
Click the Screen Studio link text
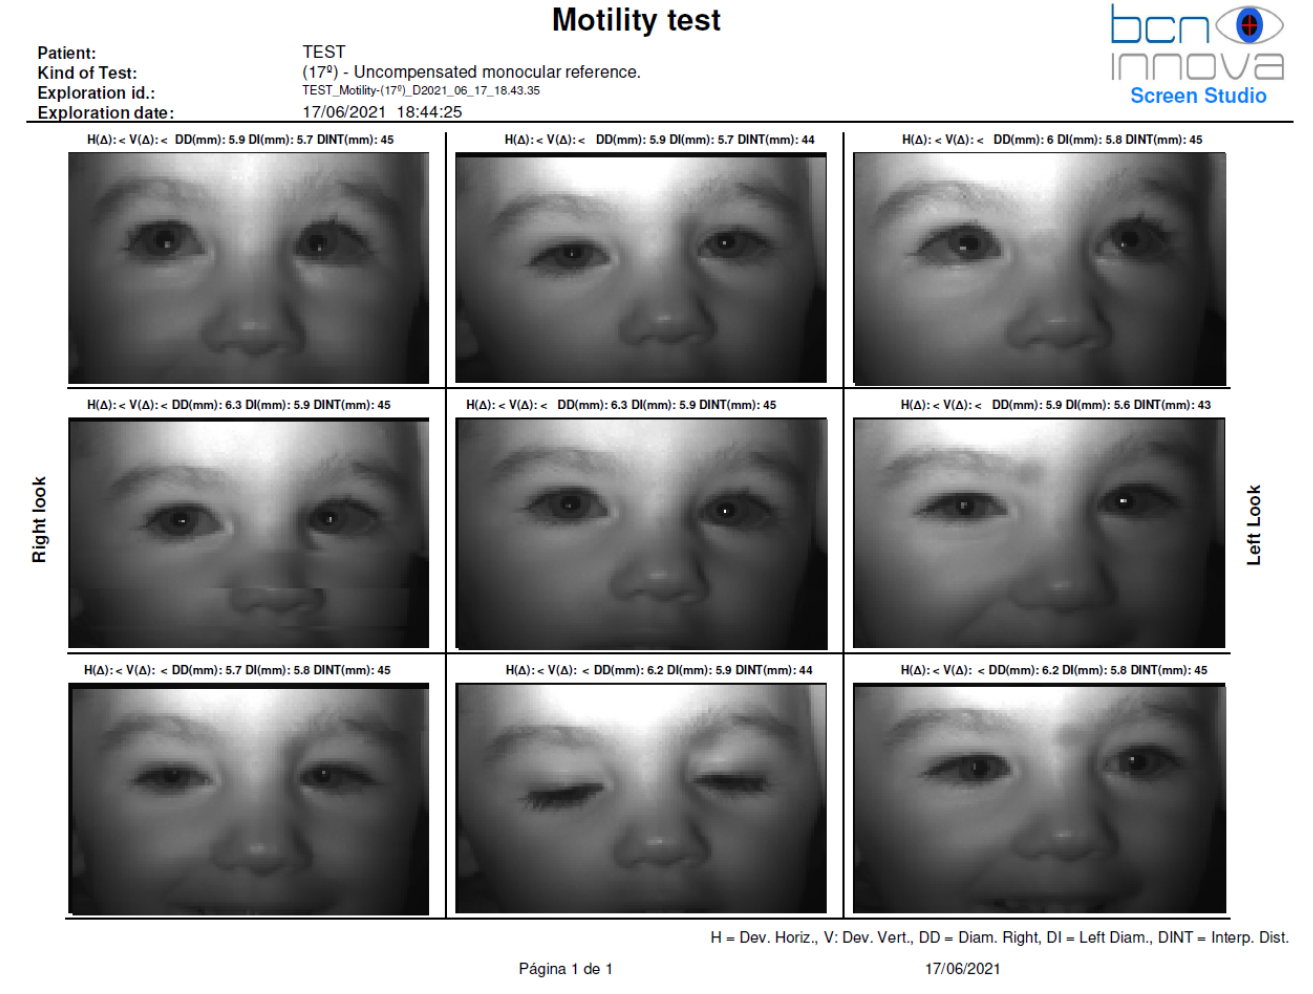pos(1197,96)
